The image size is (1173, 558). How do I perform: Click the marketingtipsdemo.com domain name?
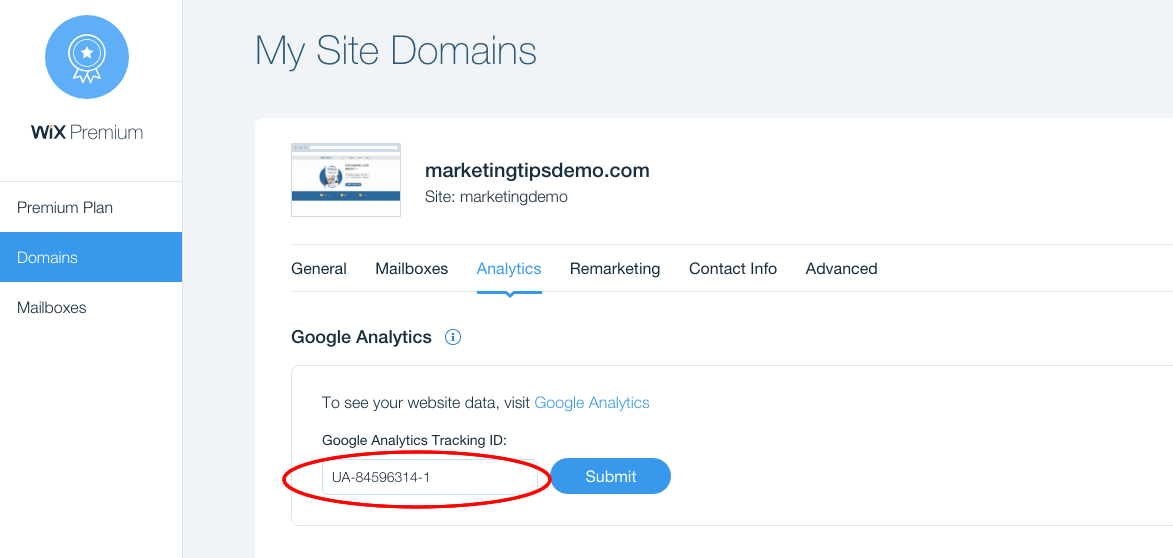[537, 171]
